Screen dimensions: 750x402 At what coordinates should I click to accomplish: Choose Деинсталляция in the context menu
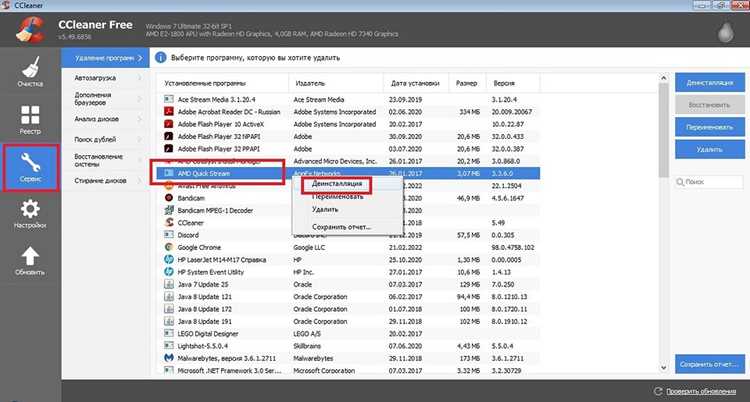coord(337,184)
